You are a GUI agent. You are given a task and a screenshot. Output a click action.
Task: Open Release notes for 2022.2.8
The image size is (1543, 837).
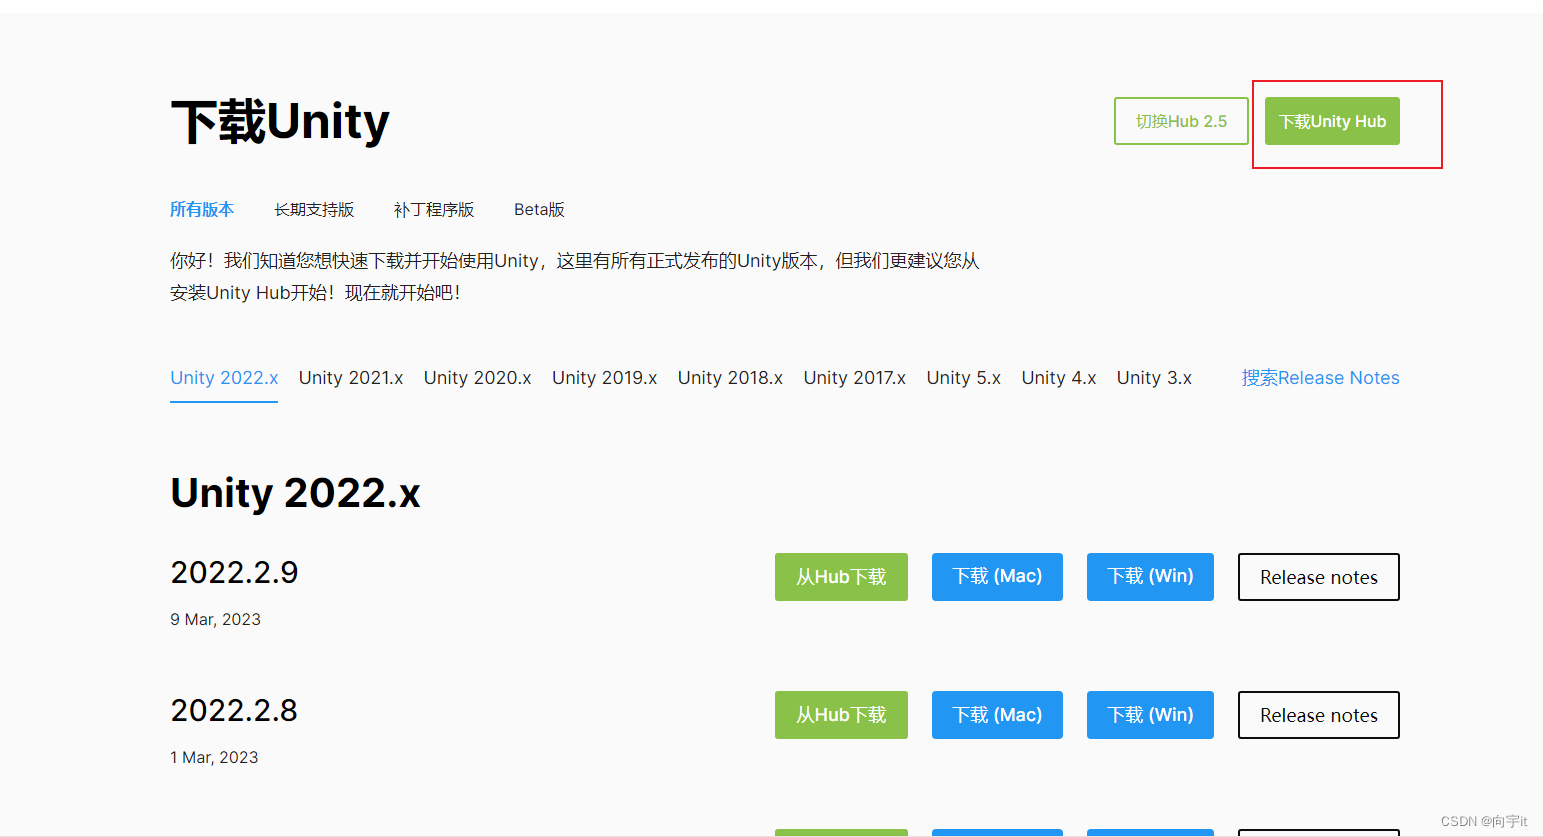coord(1318,715)
